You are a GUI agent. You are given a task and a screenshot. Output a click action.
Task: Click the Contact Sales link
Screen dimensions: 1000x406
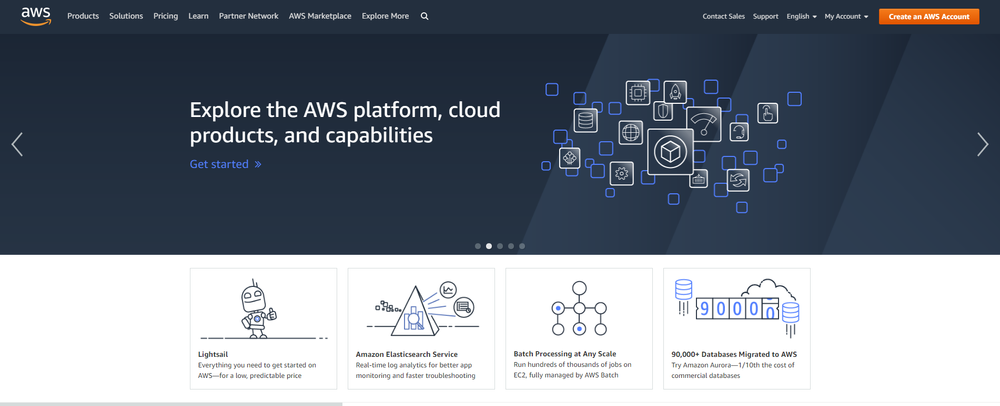(x=723, y=17)
